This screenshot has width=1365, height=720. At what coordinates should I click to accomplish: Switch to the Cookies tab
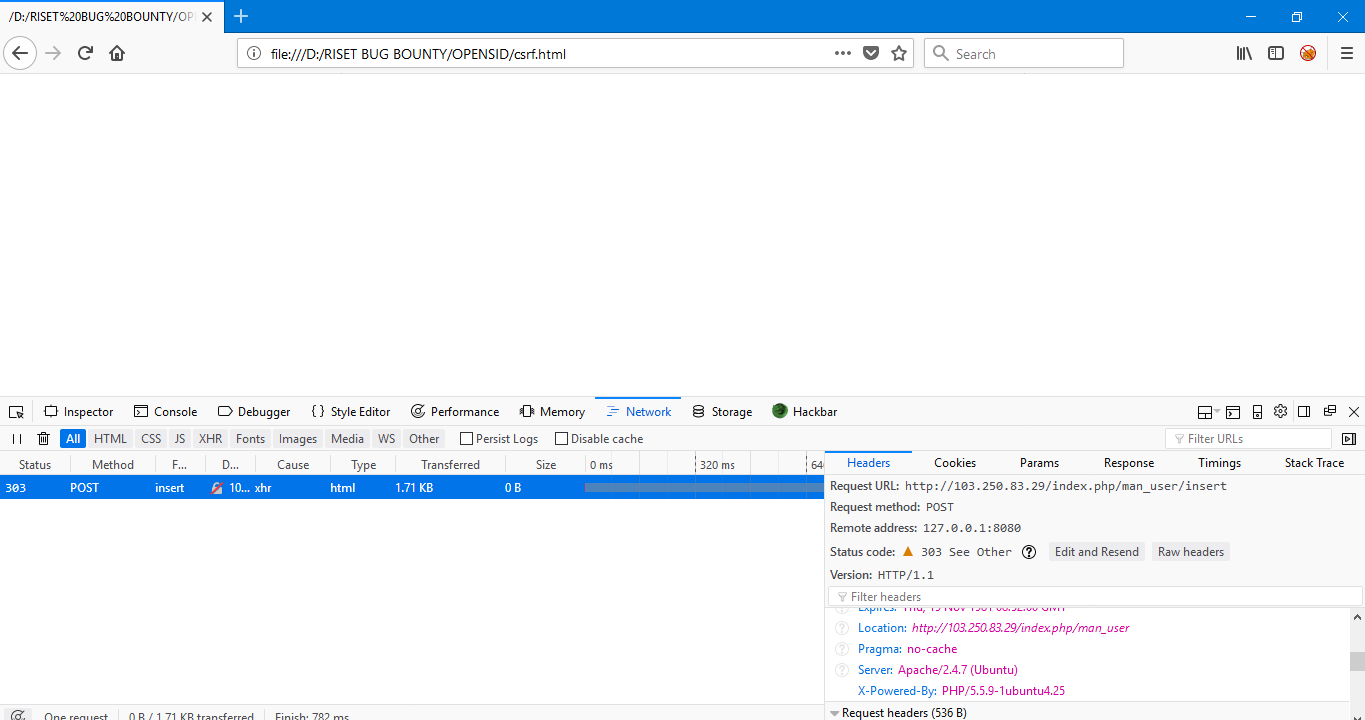point(954,462)
